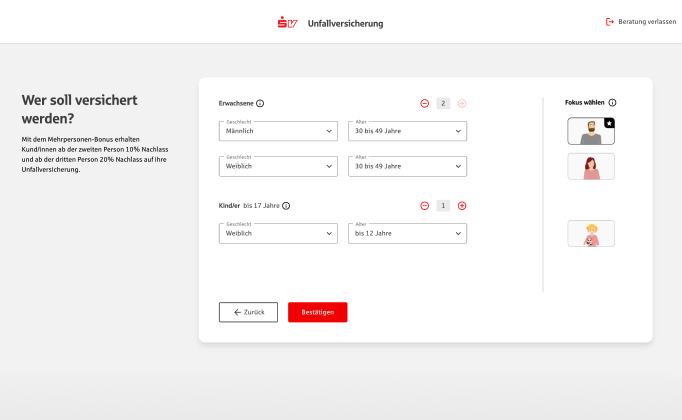
Task: Leave via the Beratung verlassen link
Action: tap(641, 22)
